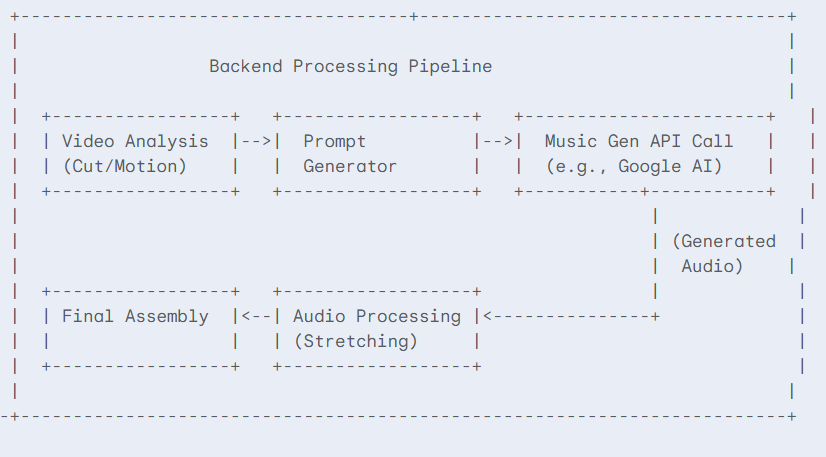
Task: Click the vertical line left of "(Generated"
Action: click(x=655, y=242)
